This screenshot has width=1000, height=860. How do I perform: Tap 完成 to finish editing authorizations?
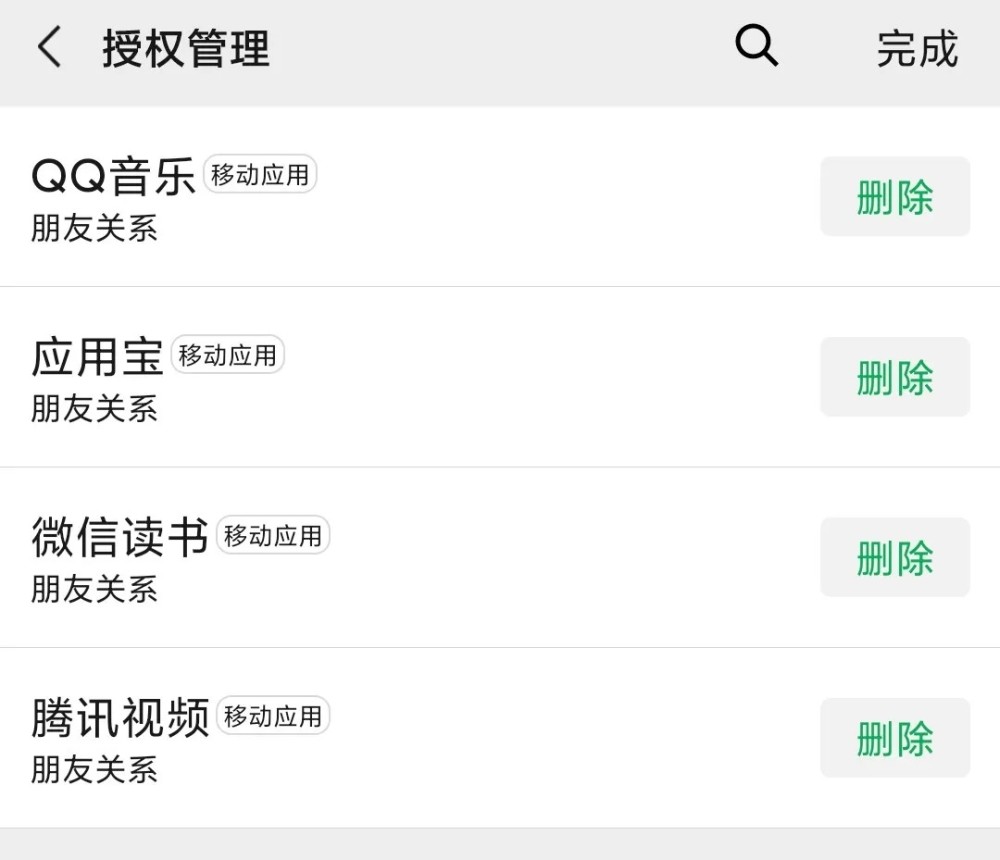[x=919, y=48]
